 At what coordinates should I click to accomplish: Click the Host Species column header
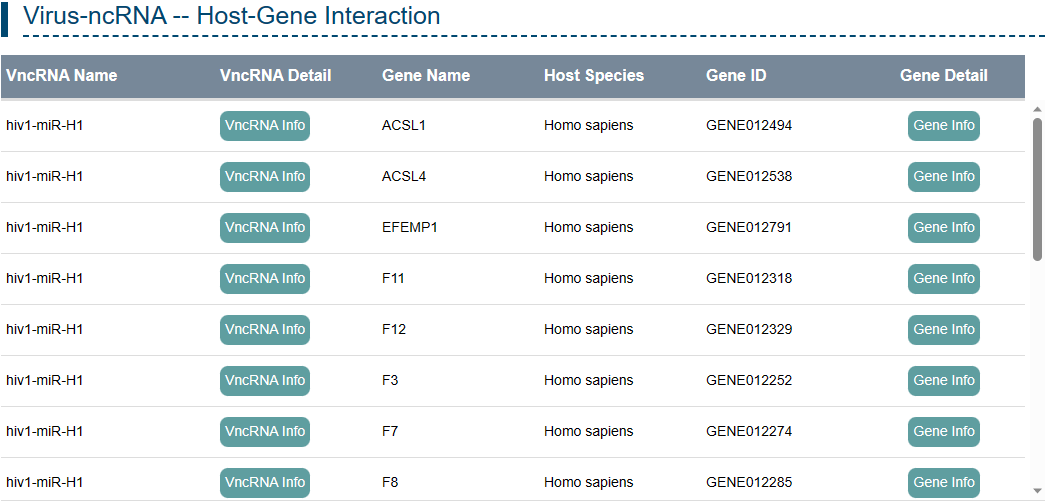click(594, 76)
